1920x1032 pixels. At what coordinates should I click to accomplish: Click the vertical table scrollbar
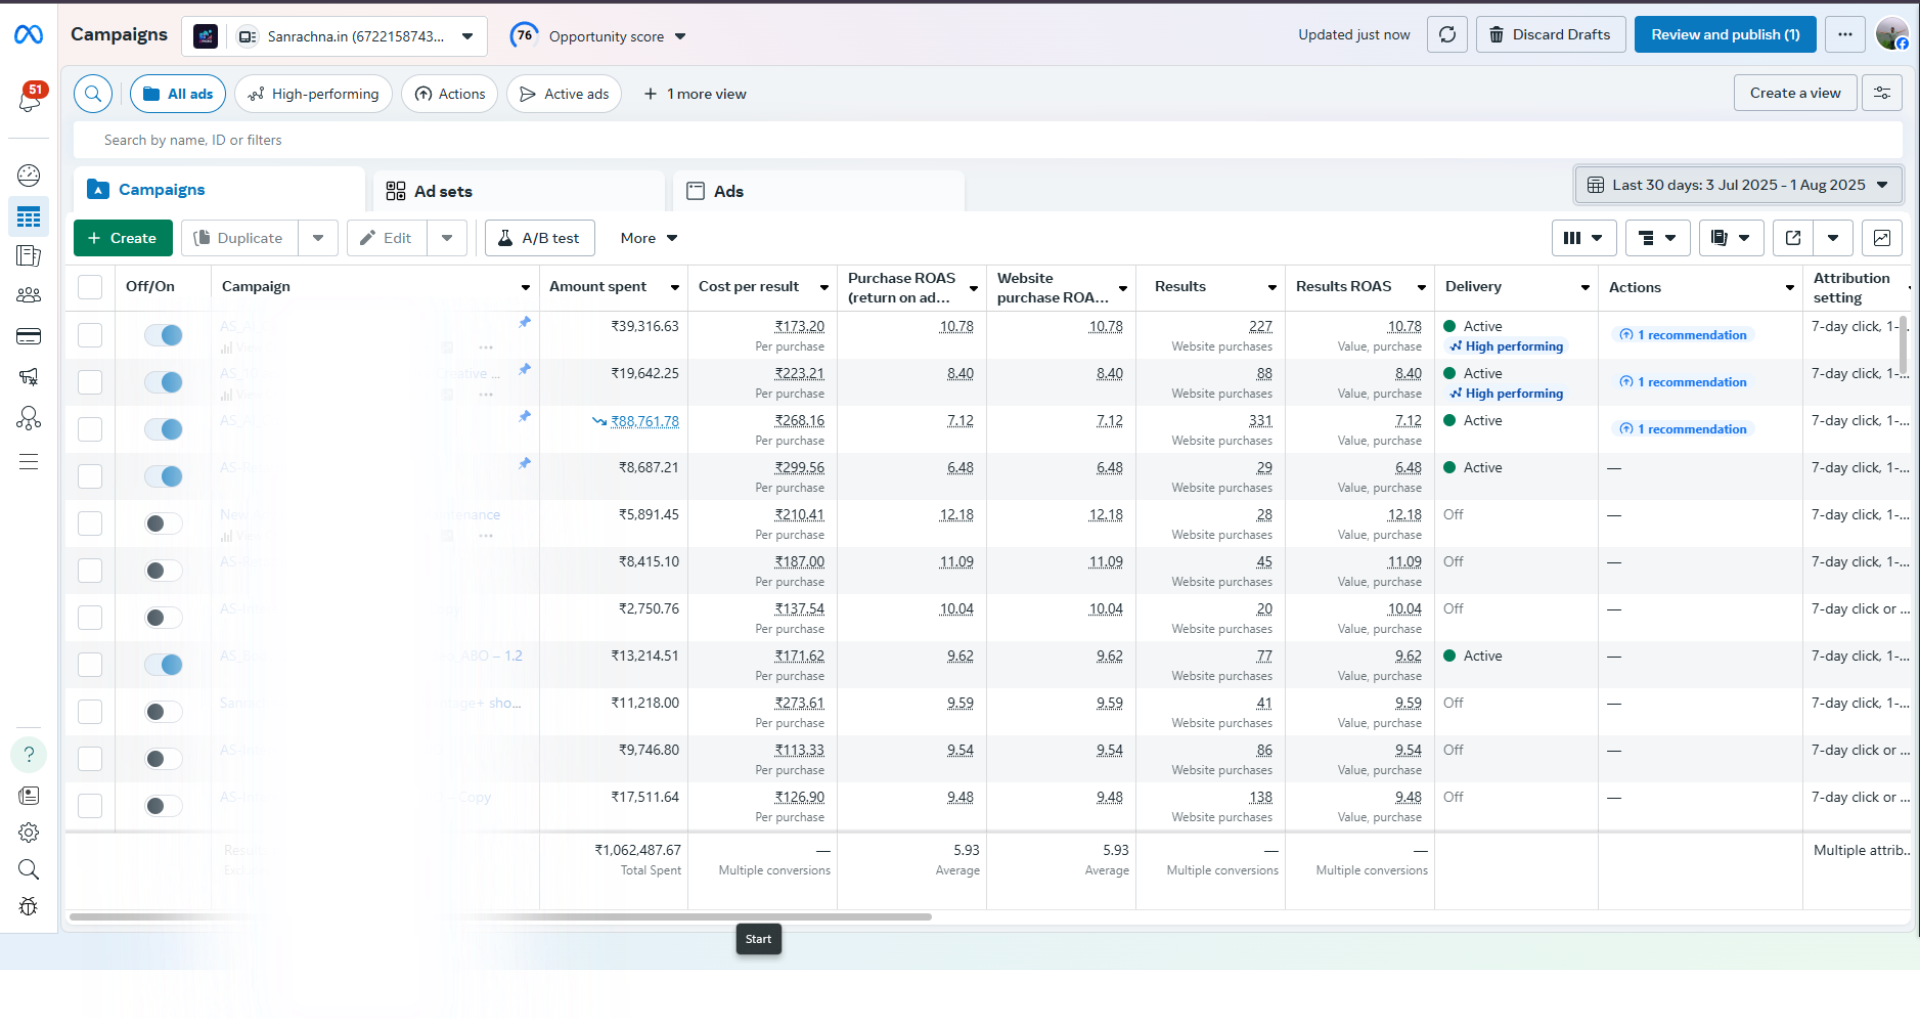[1903, 345]
